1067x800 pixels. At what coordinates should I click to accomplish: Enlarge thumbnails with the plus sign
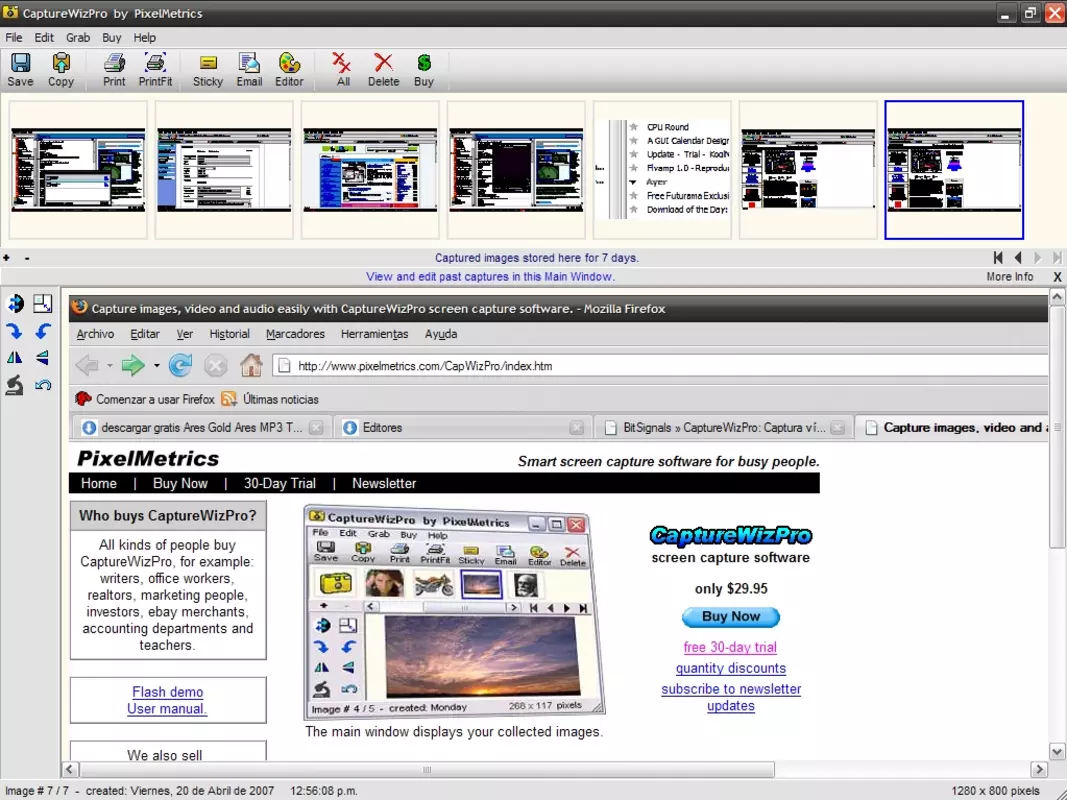pyautogui.click(x=6, y=258)
